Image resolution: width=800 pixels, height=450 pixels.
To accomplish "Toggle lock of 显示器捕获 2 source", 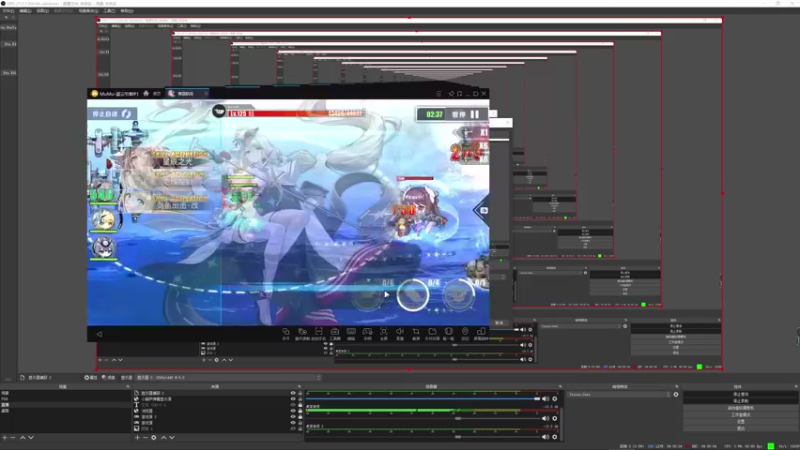I will [300, 393].
